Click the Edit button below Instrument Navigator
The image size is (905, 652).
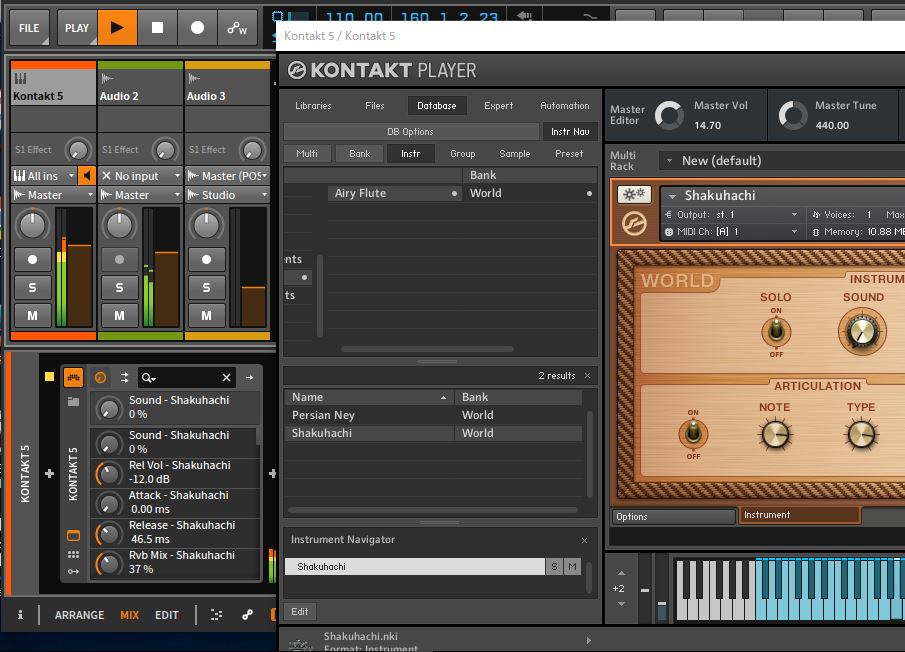[300, 612]
